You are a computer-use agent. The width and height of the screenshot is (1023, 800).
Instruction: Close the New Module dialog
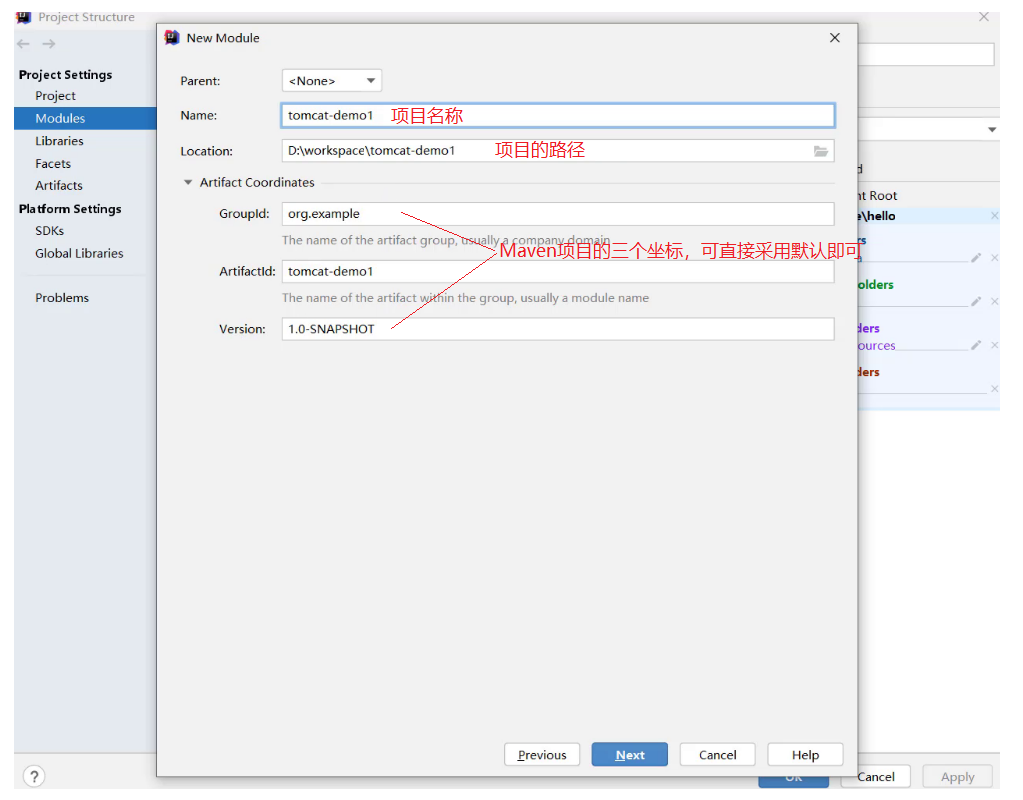(x=834, y=38)
